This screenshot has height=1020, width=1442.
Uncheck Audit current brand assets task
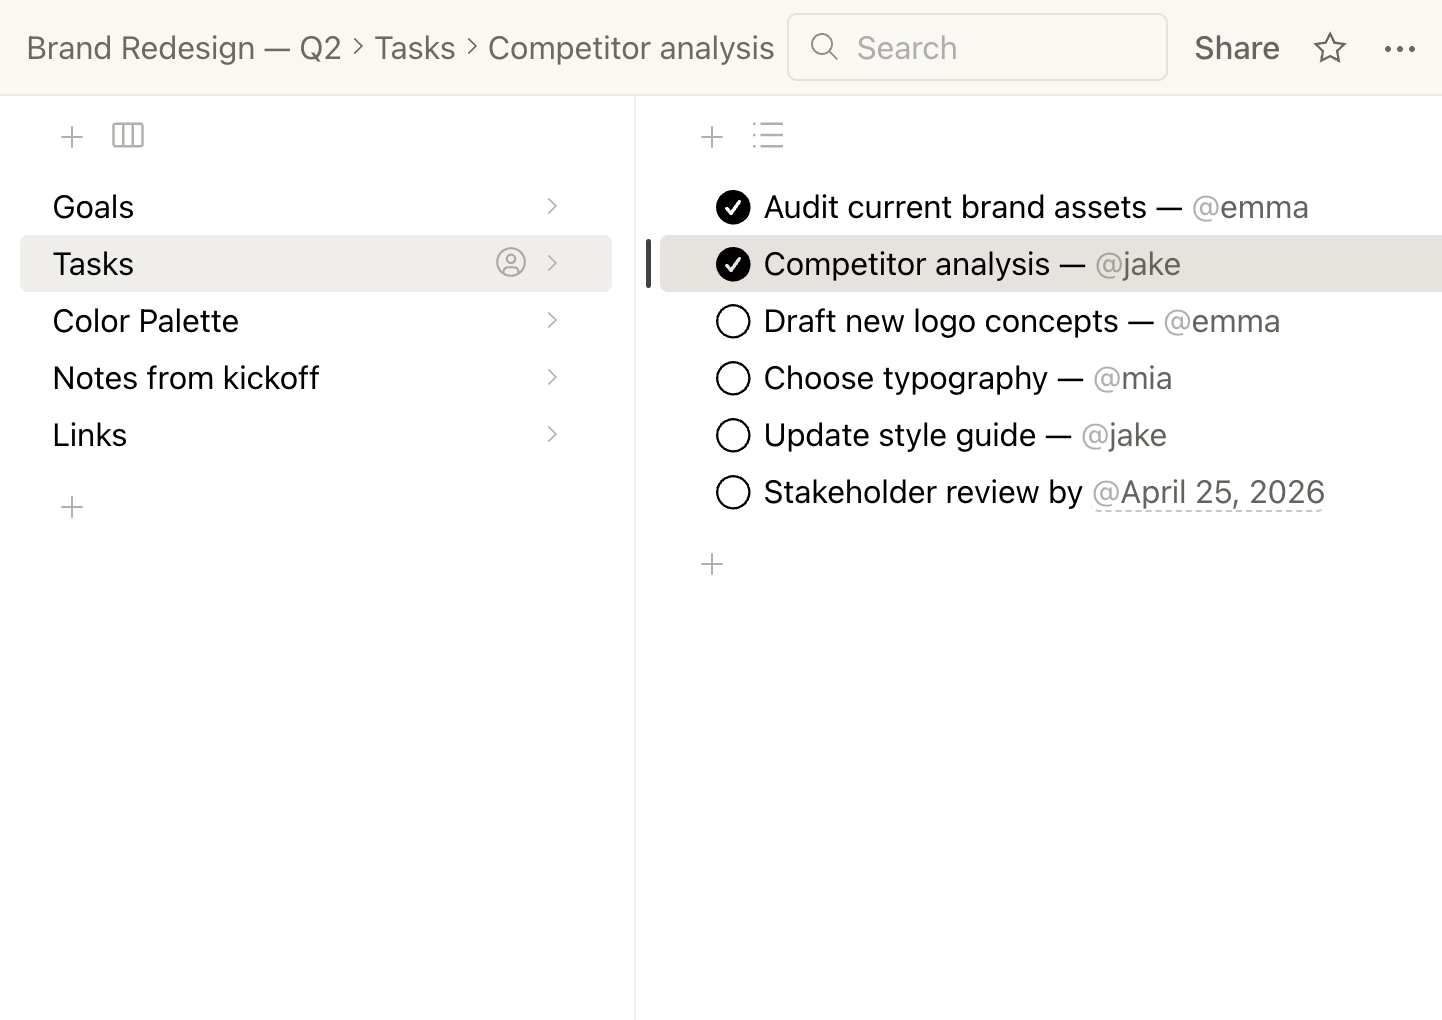pyautogui.click(x=733, y=207)
